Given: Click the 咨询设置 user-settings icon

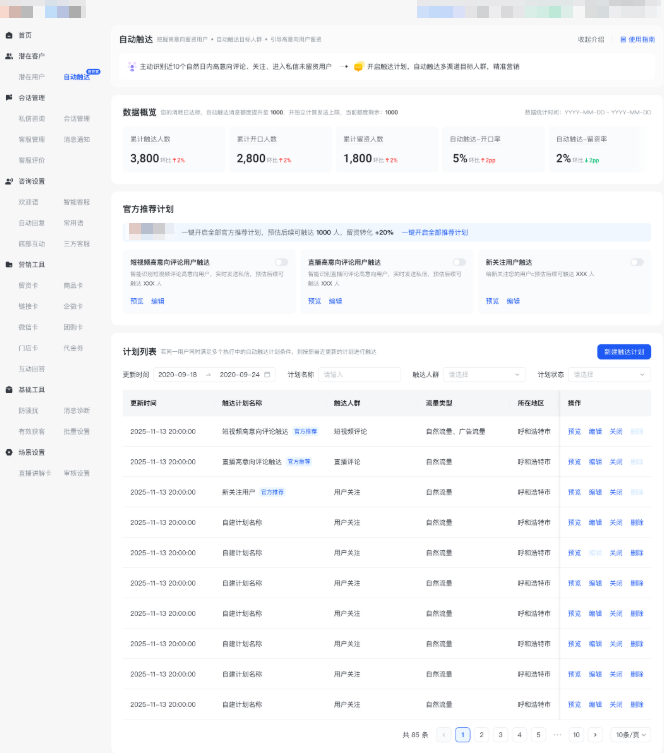Looking at the screenshot, I should coord(10,181).
